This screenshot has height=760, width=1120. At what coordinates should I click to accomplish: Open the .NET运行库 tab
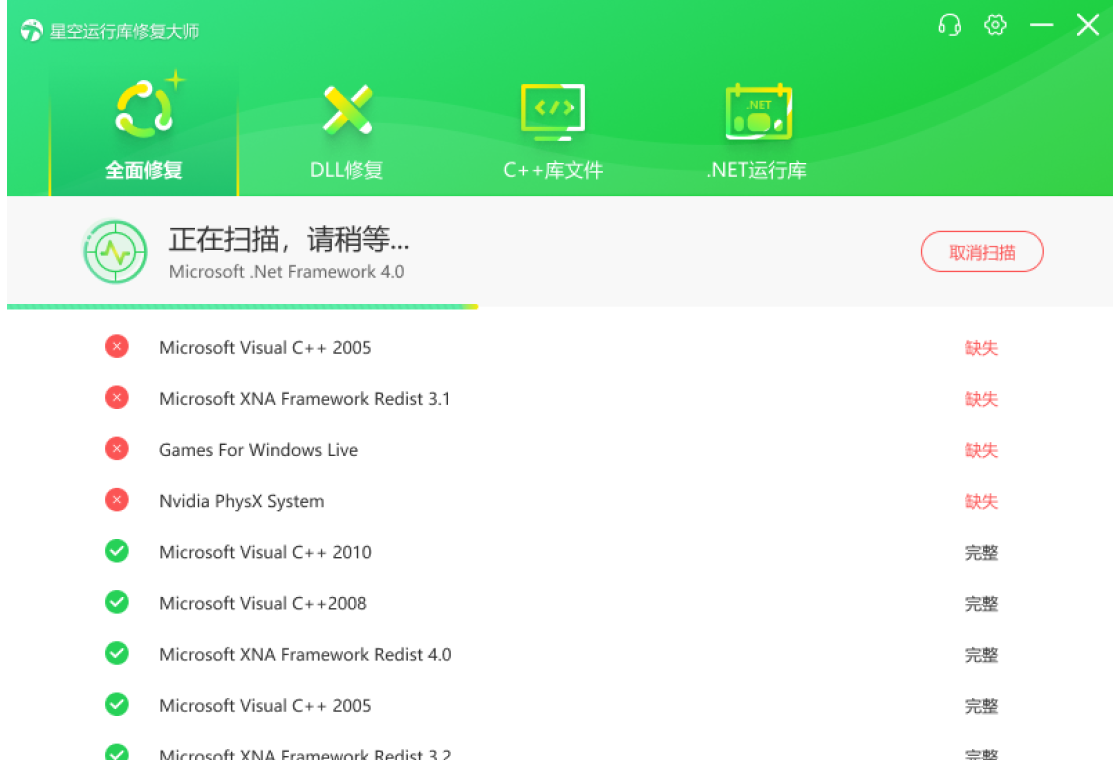[756, 132]
